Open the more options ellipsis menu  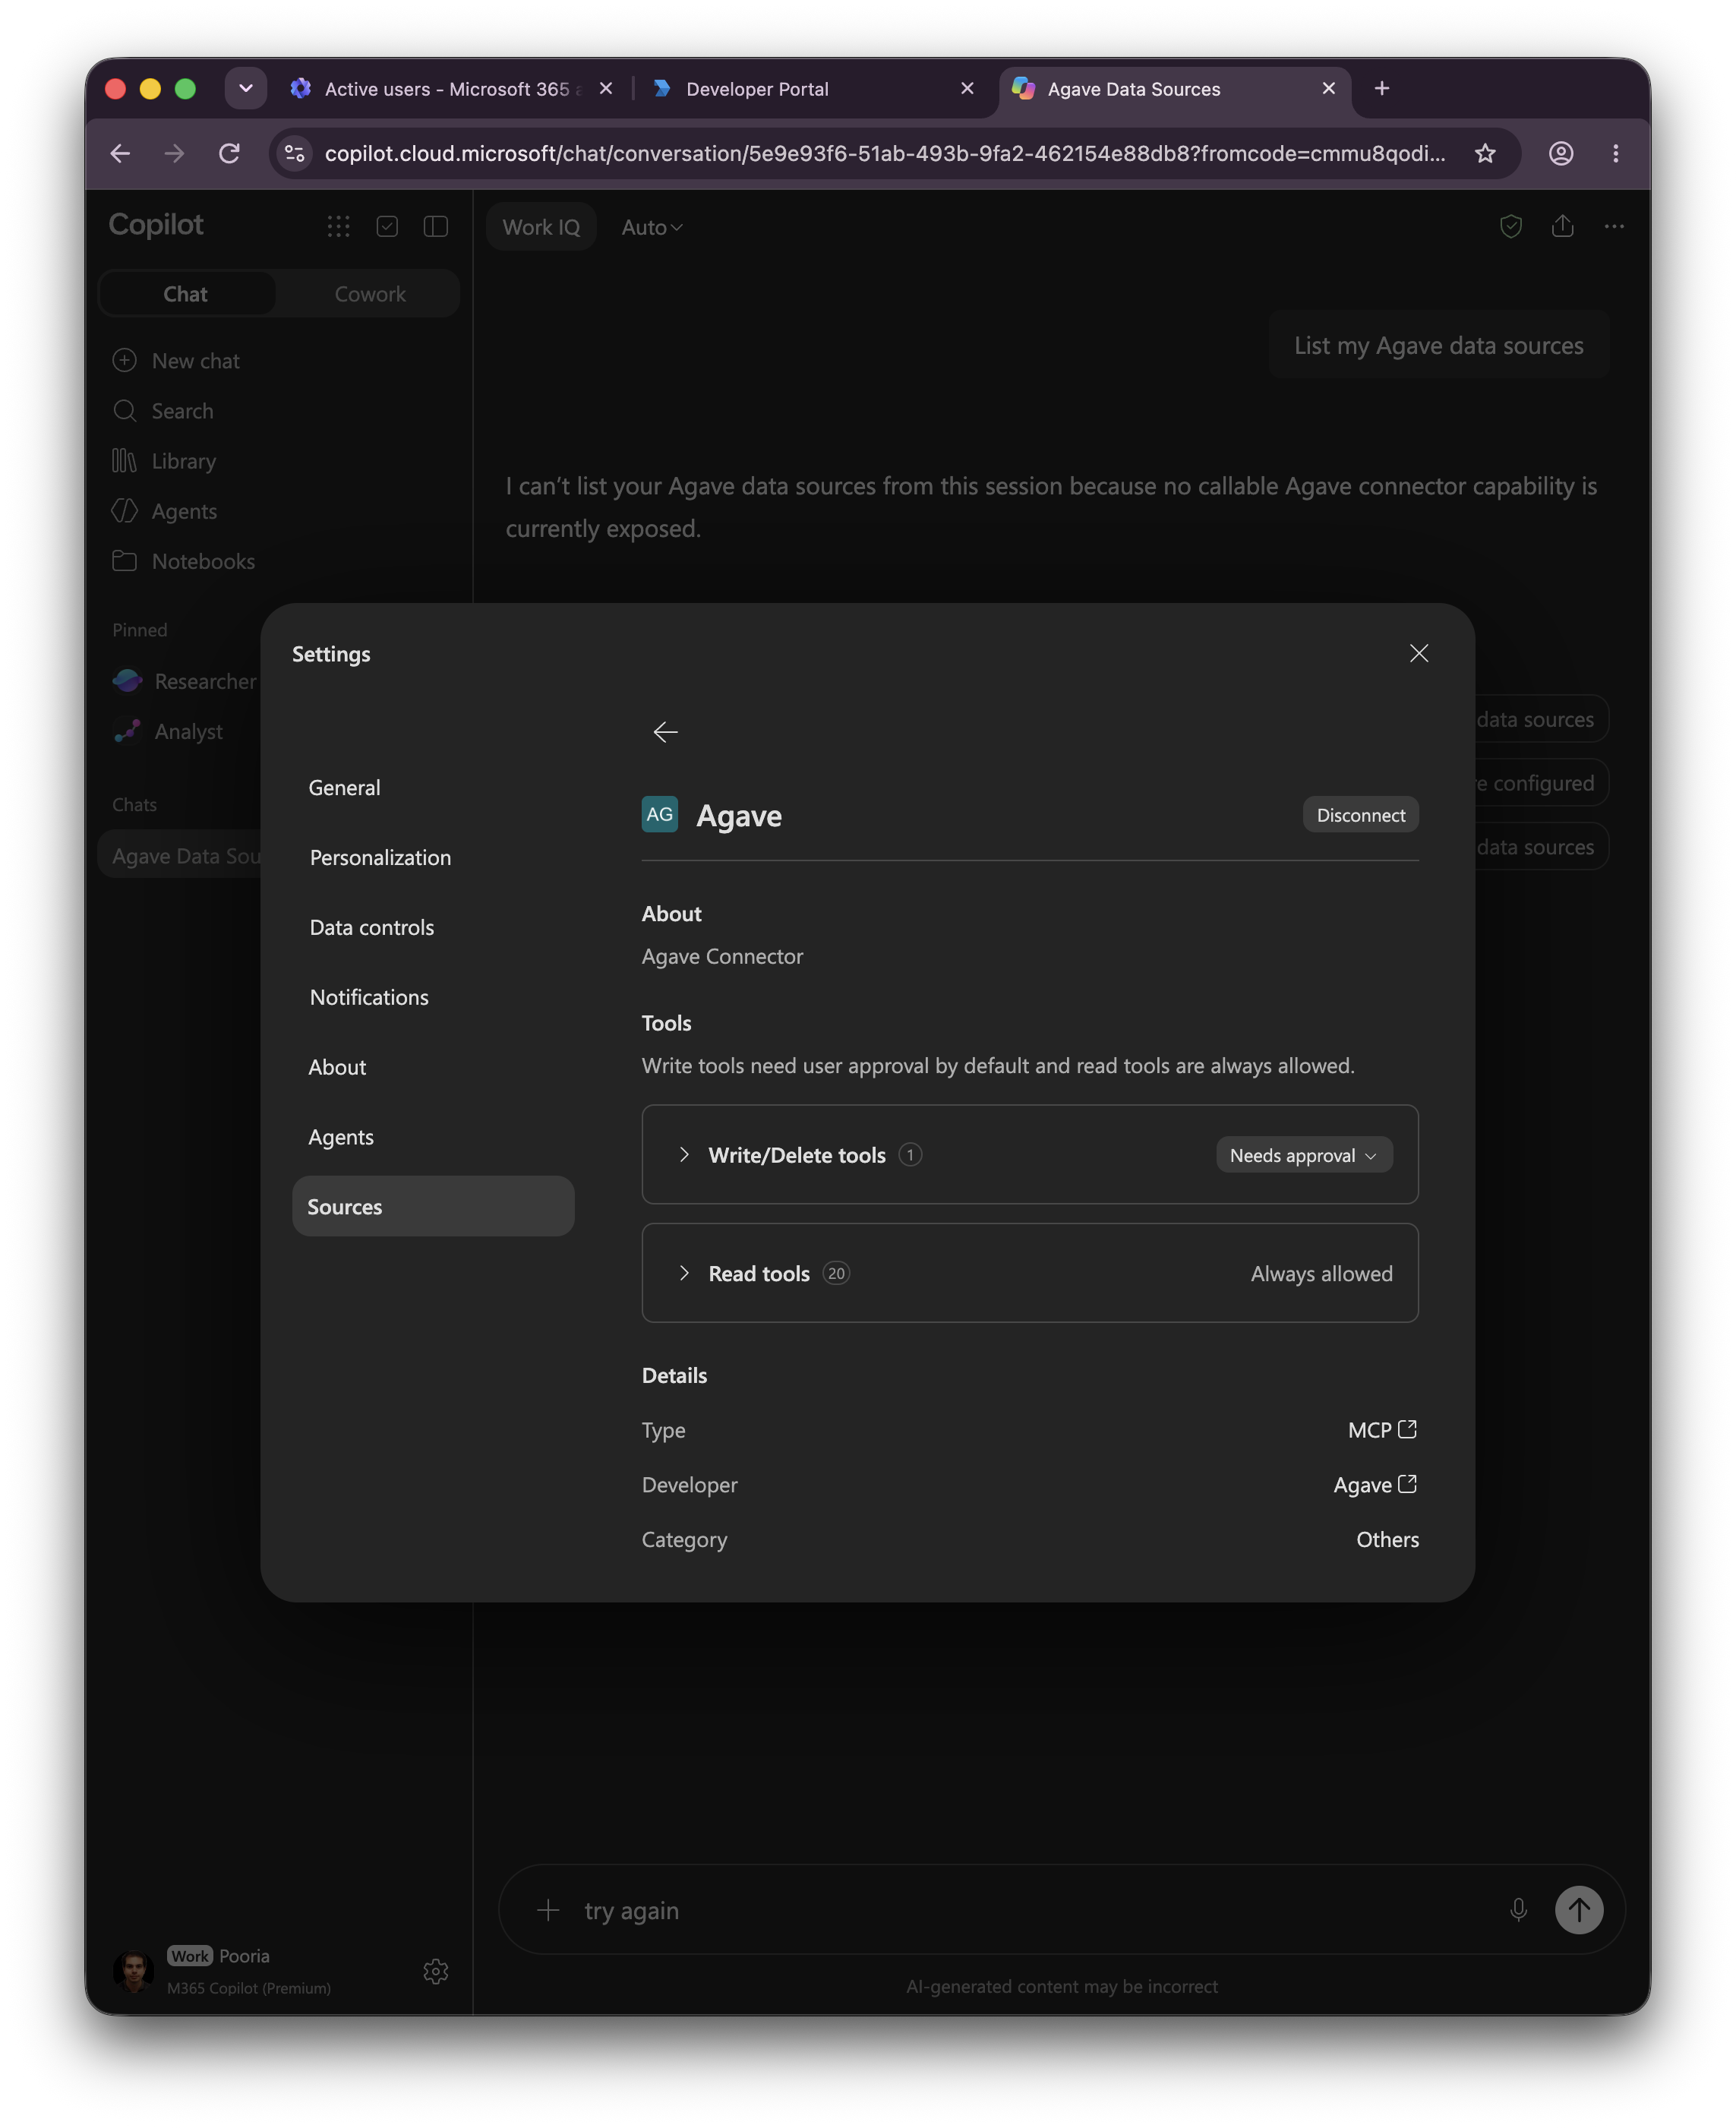pos(1614,227)
